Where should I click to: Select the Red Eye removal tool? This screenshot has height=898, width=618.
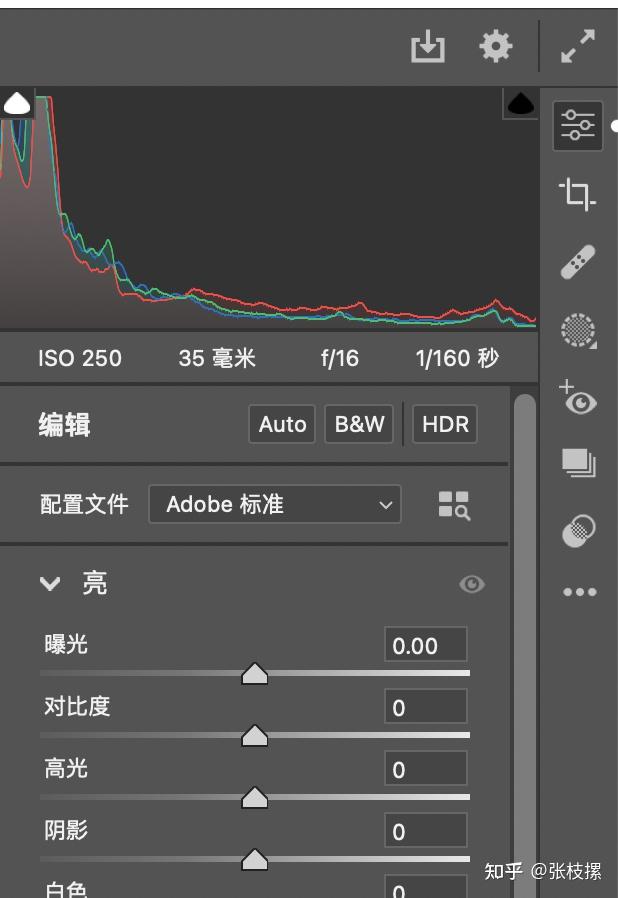580,400
